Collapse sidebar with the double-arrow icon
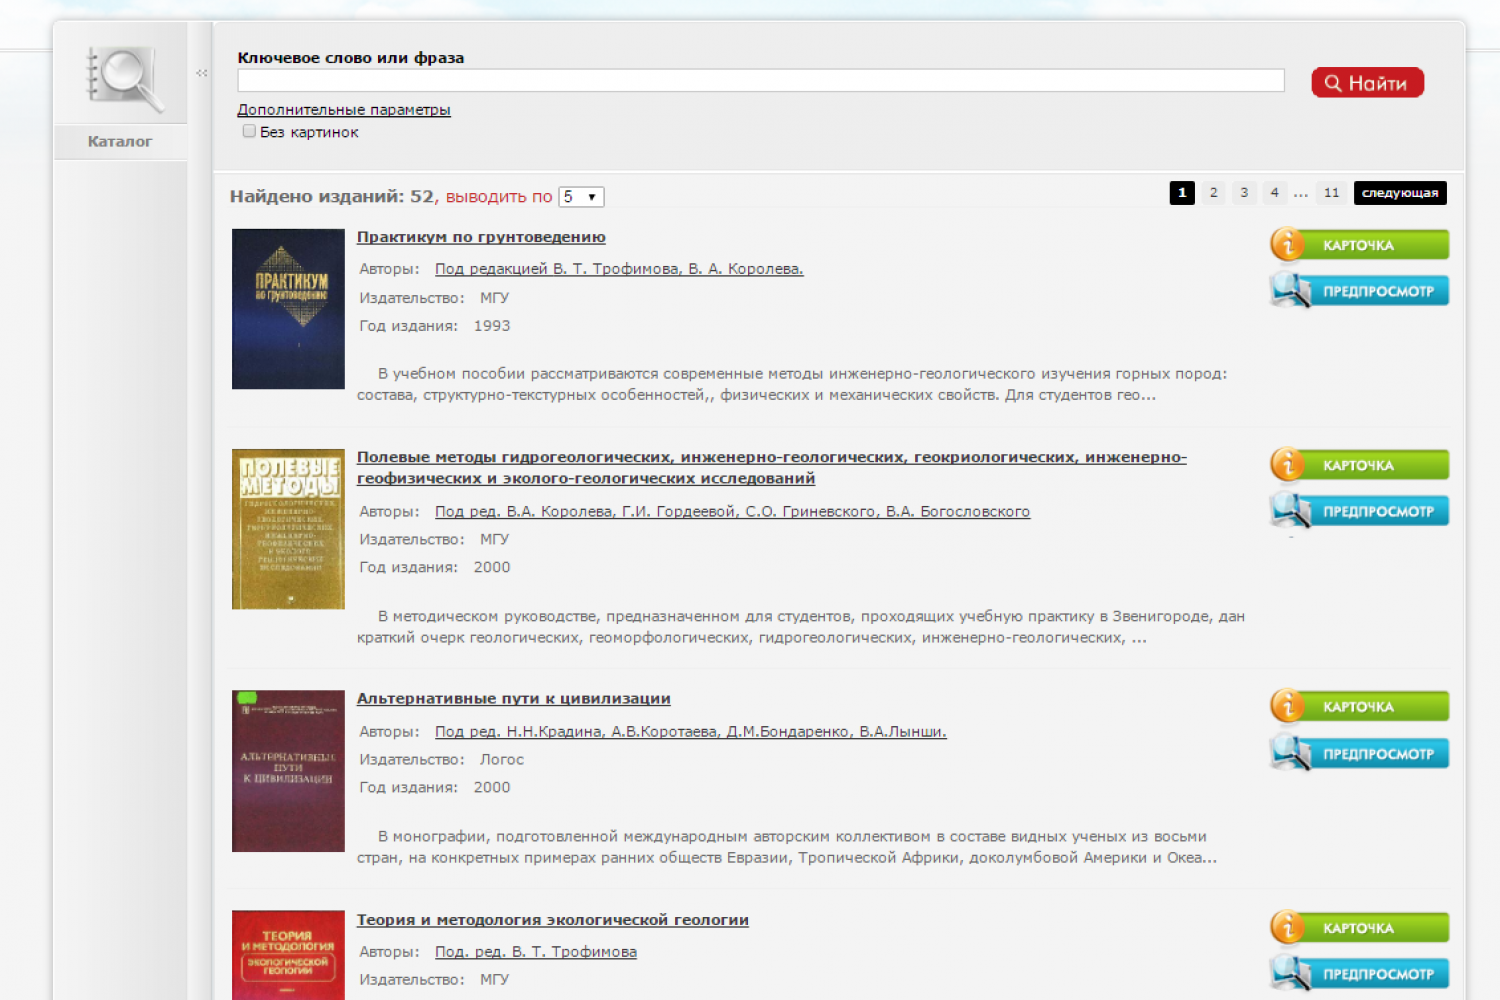This screenshot has width=1500, height=1000. 202,73
